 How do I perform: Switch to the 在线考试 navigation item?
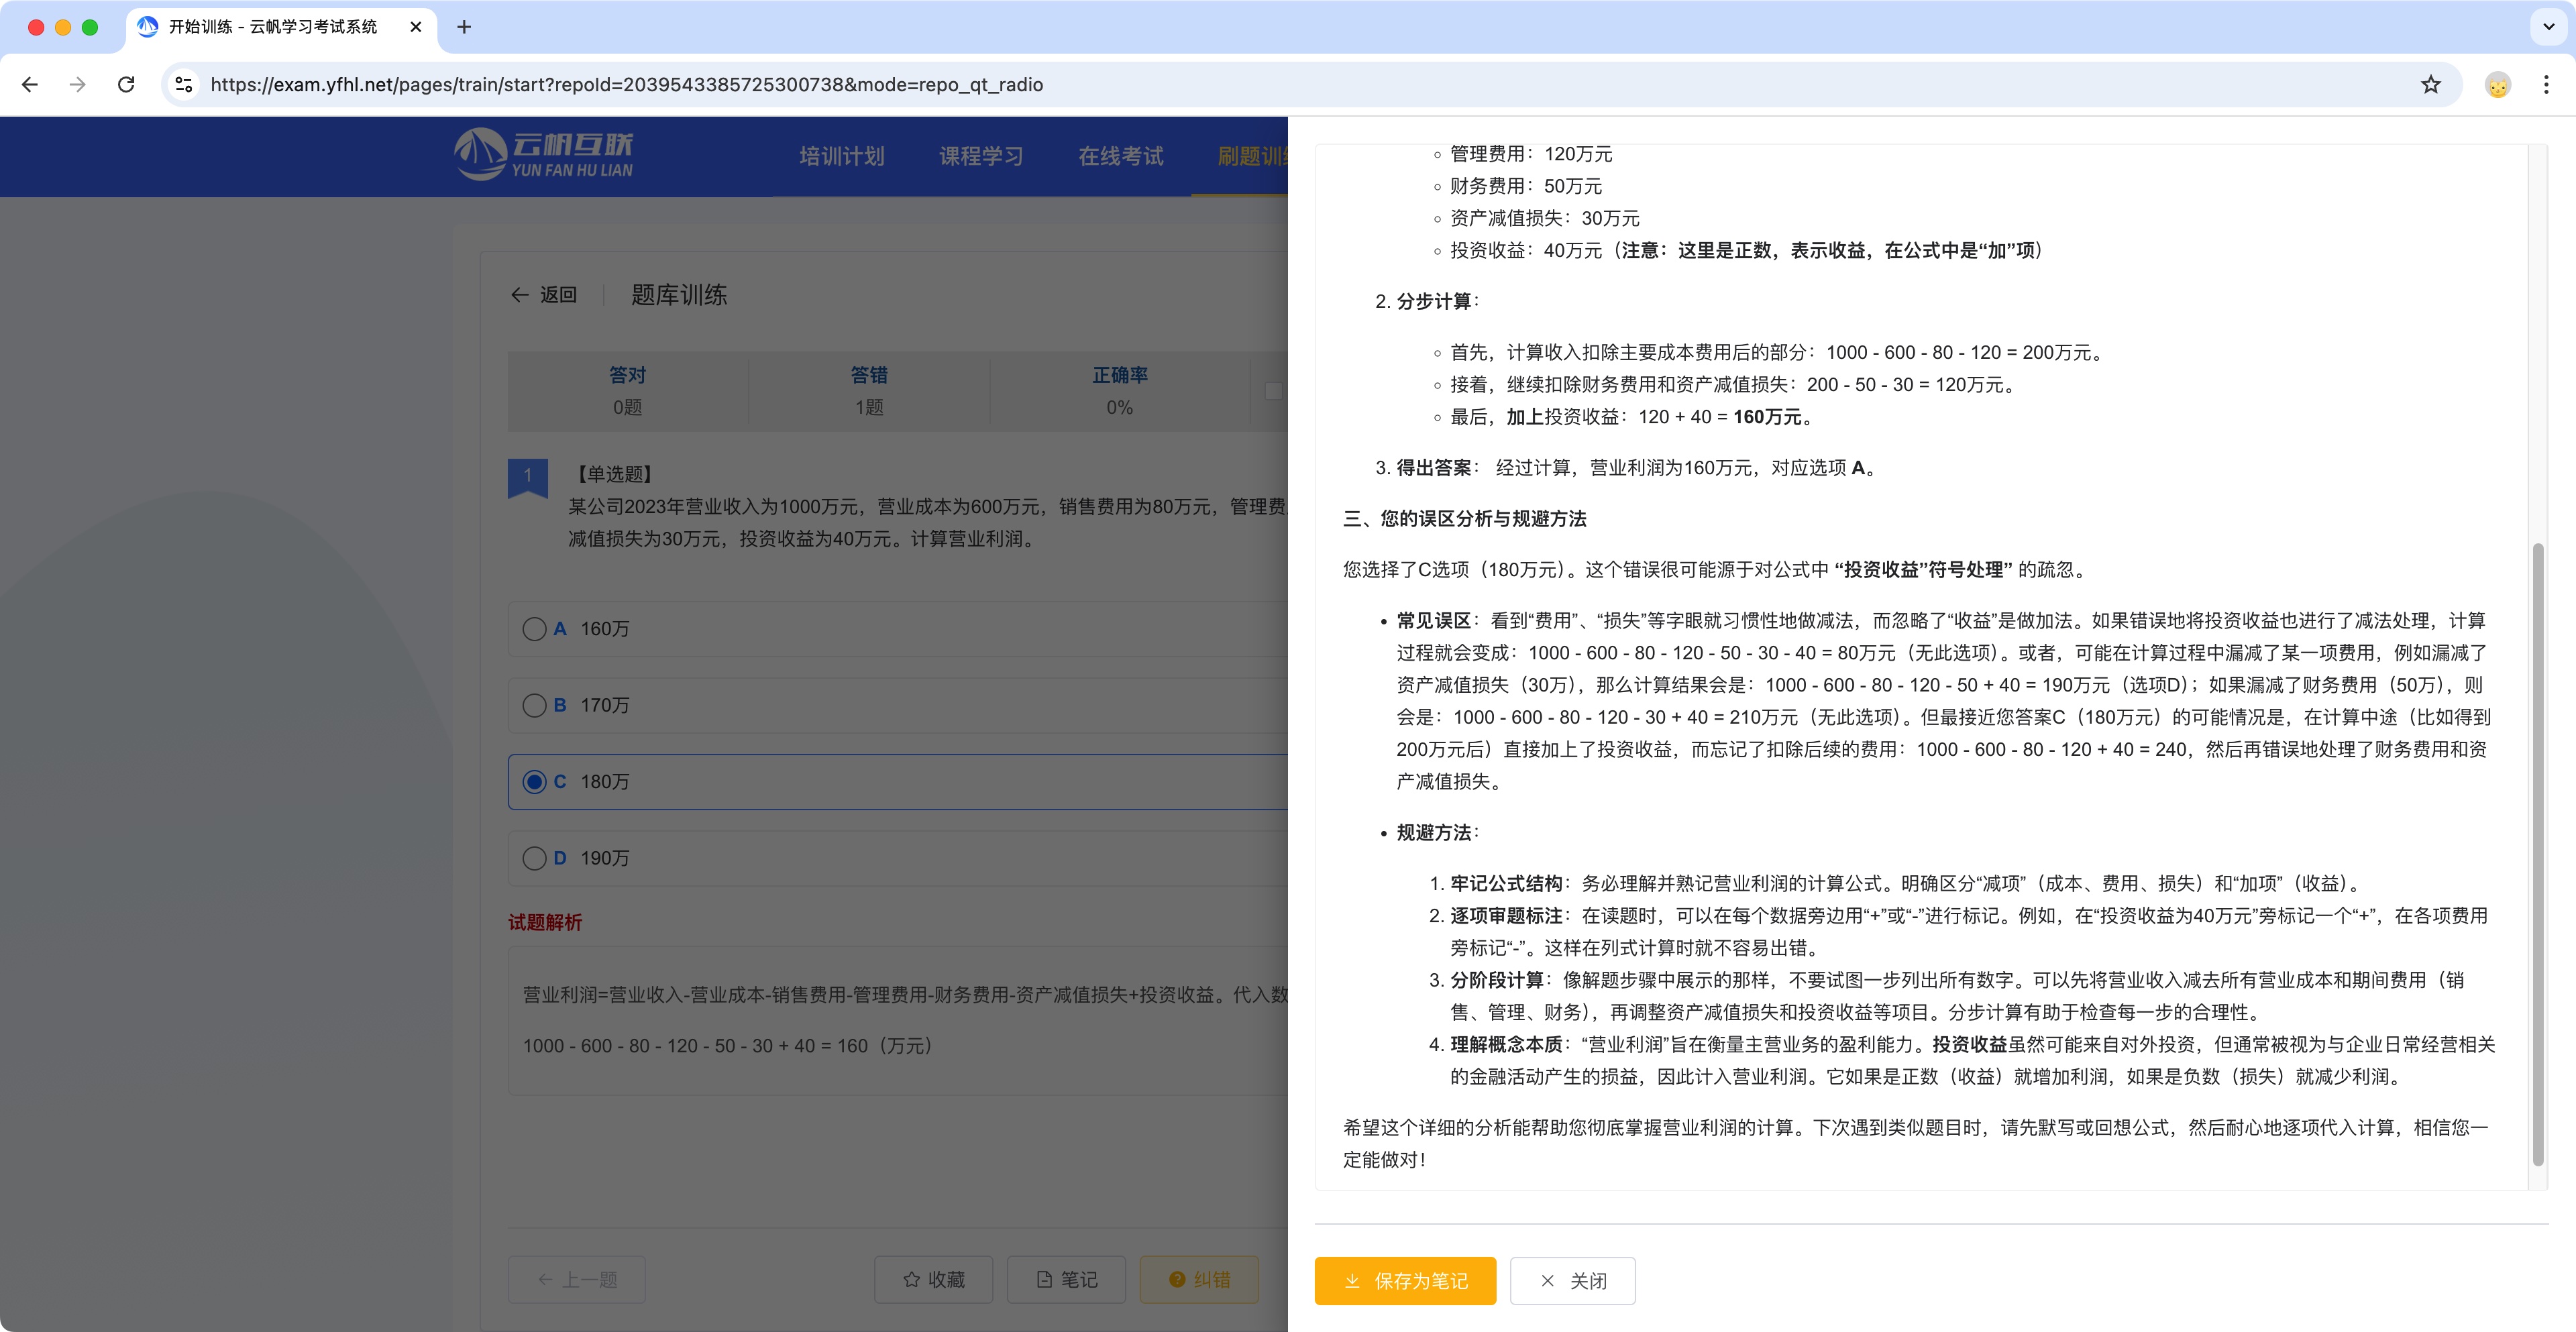click(1120, 156)
